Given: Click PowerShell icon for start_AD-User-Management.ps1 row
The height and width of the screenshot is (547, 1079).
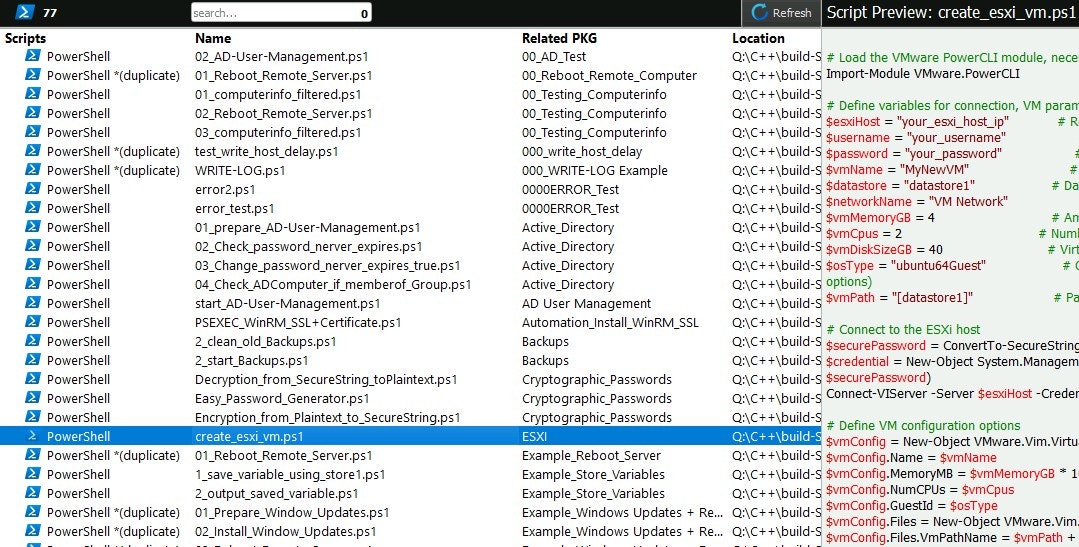Looking at the screenshot, I should pyautogui.click(x=32, y=303).
